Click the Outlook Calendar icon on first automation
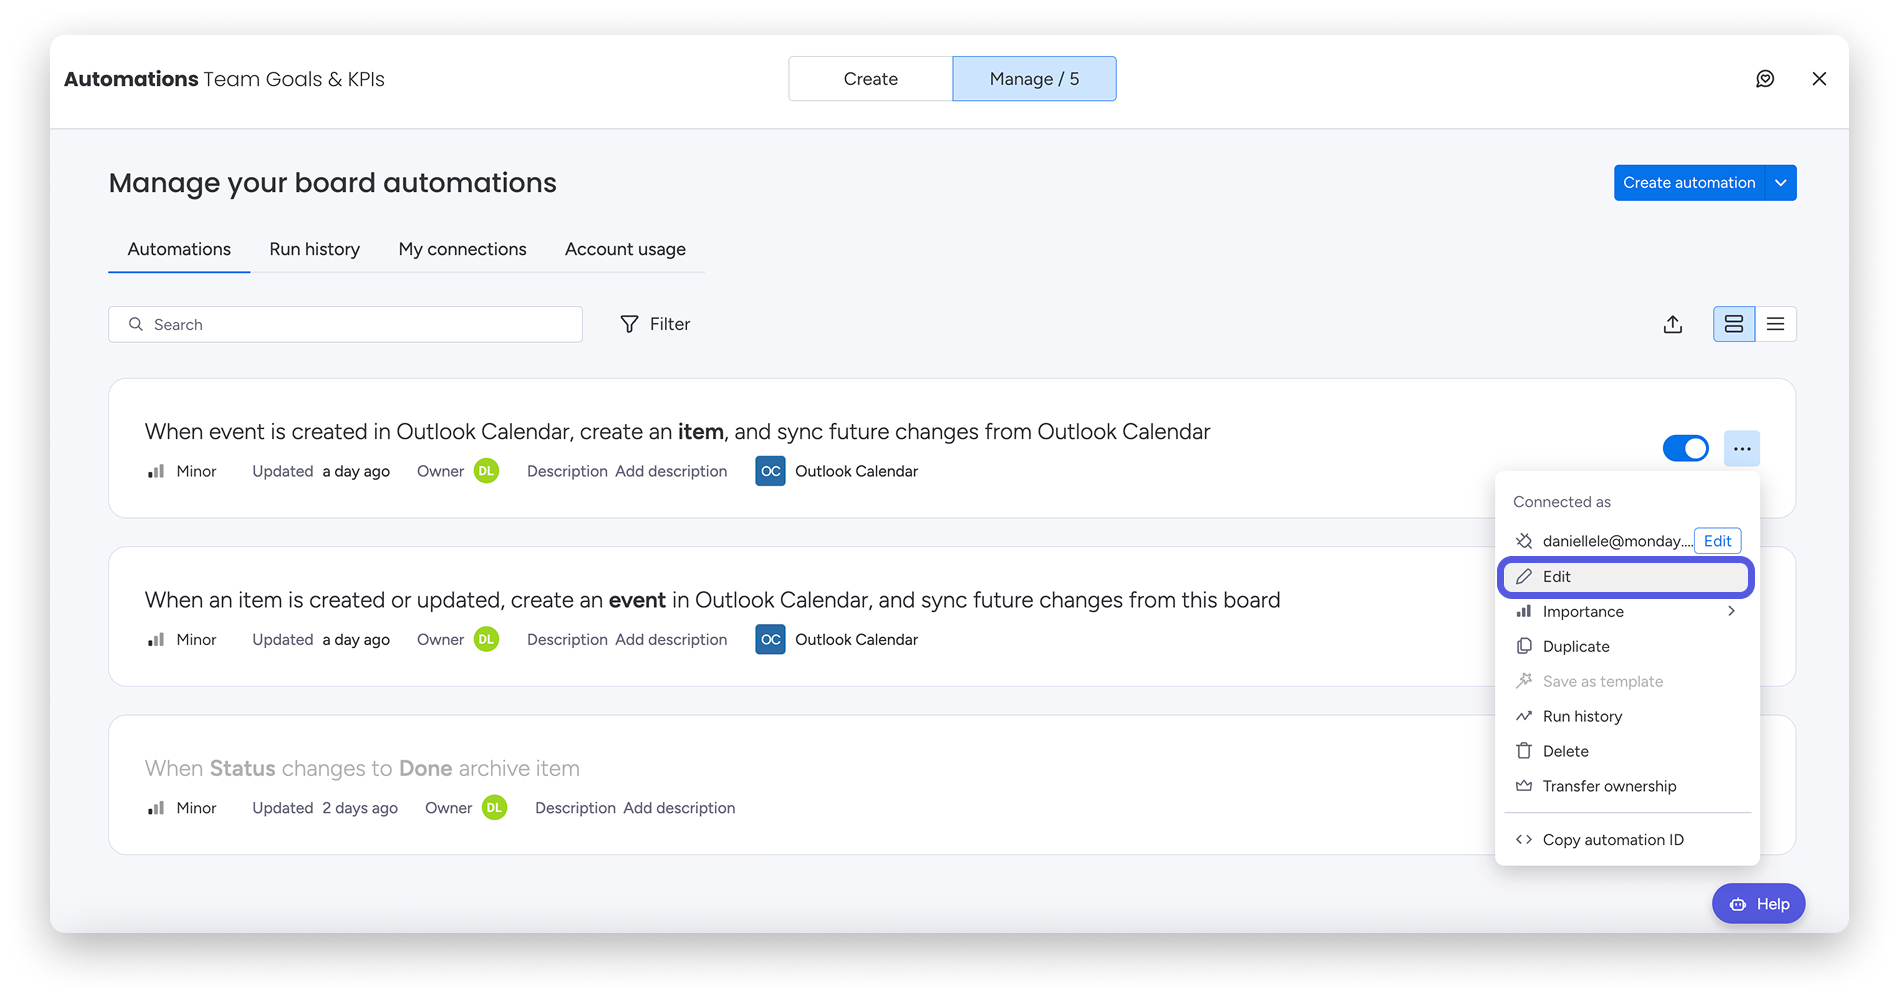 coord(770,471)
